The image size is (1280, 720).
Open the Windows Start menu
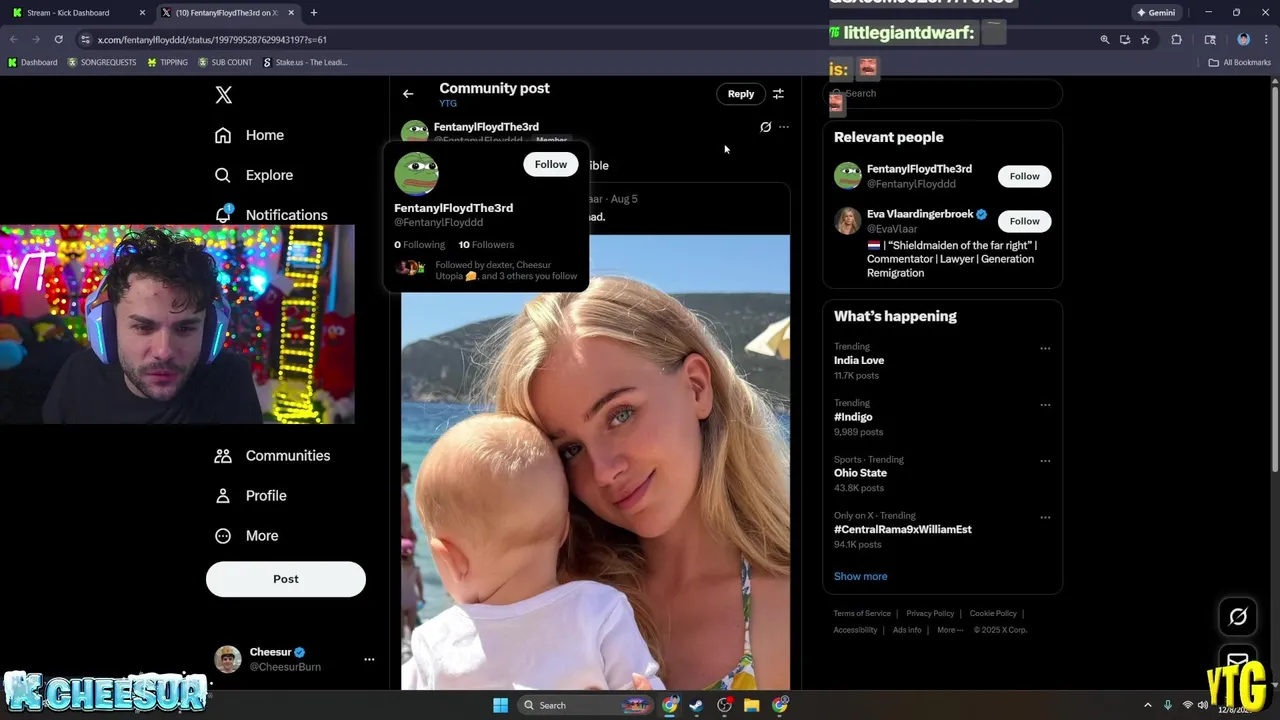500,706
